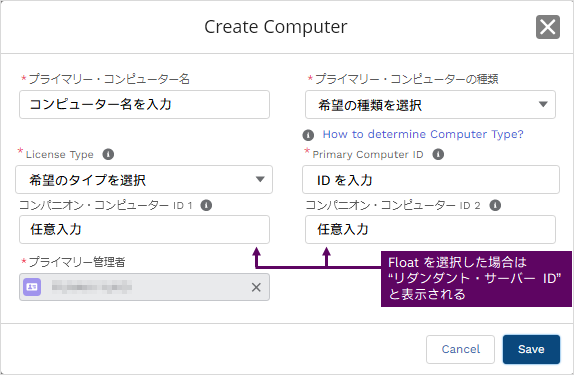Click info icon beside How to determine link
This screenshot has height=375, width=574.
coord(308,135)
